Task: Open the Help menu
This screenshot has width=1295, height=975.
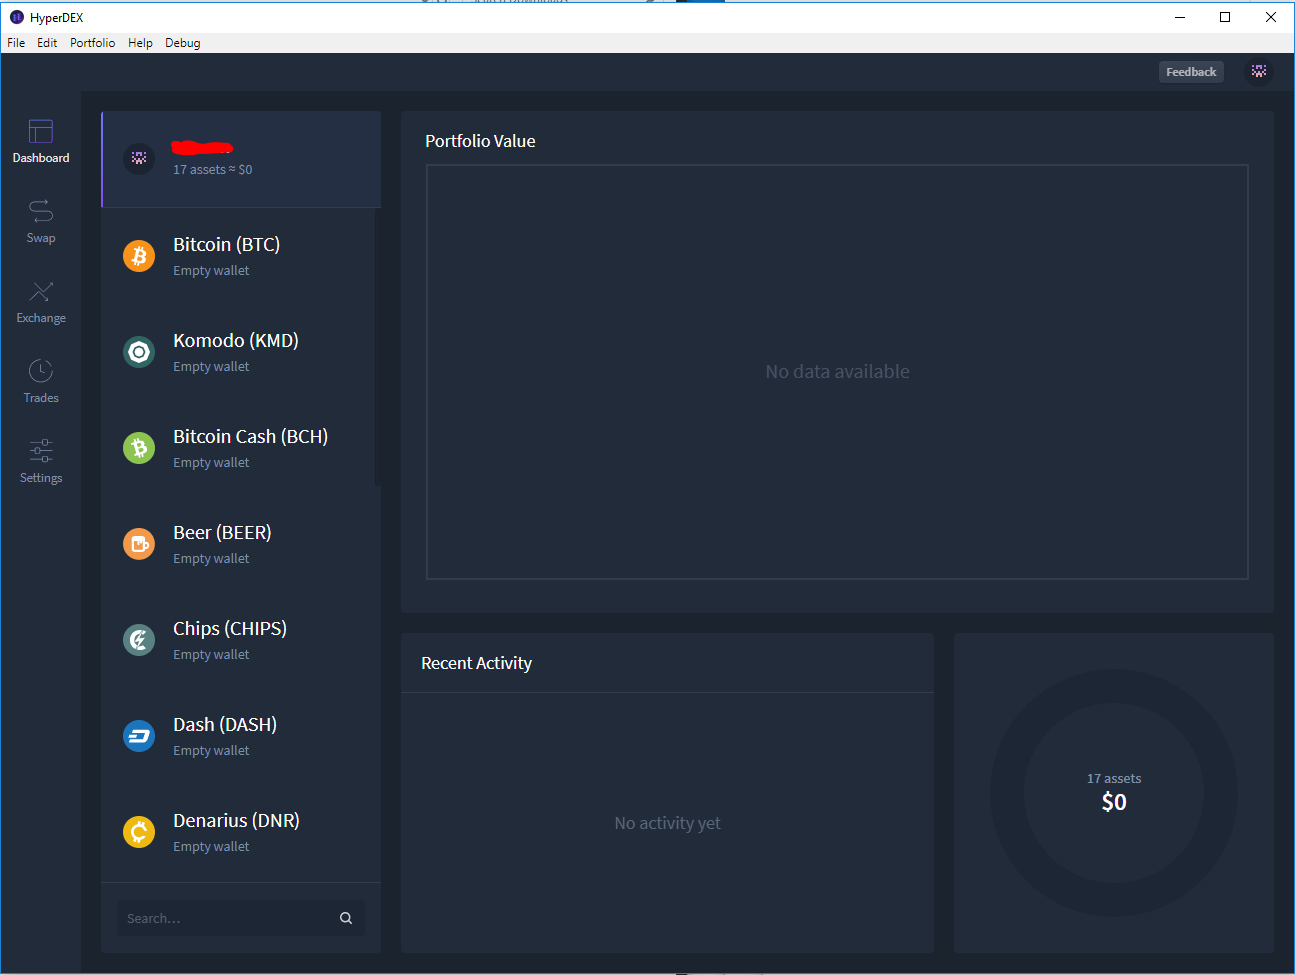Action: point(140,43)
